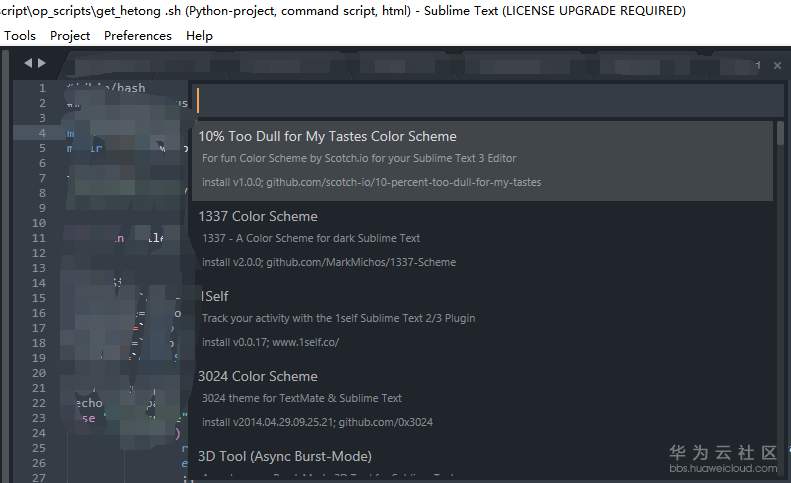The width and height of the screenshot is (791, 483).
Task: Open the Project menu
Action: pos(70,35)
